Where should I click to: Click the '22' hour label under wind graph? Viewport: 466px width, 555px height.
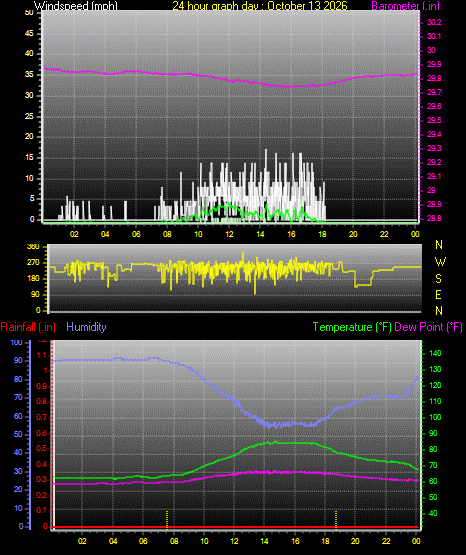(384, 234)
